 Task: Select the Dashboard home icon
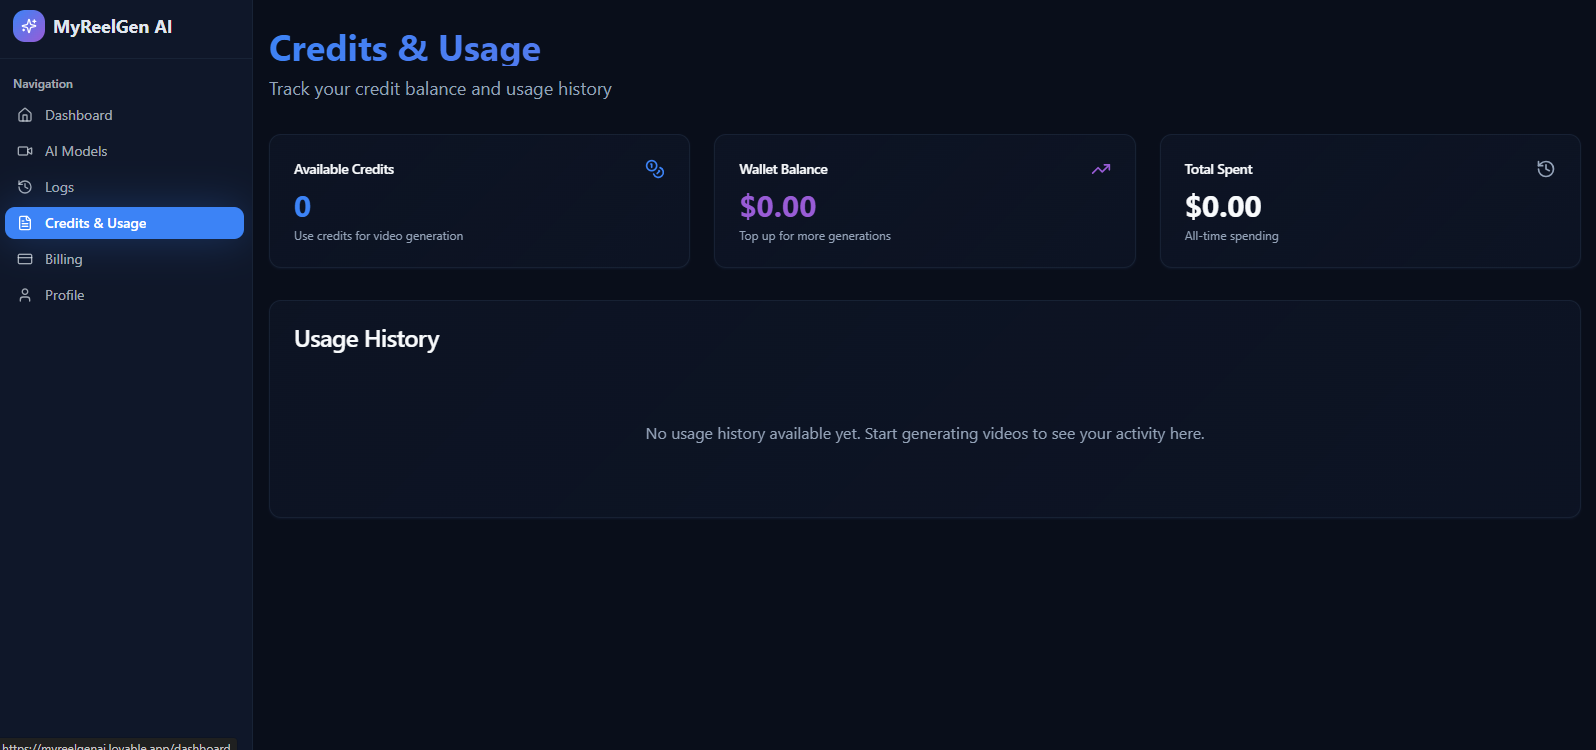pos(25,115)
